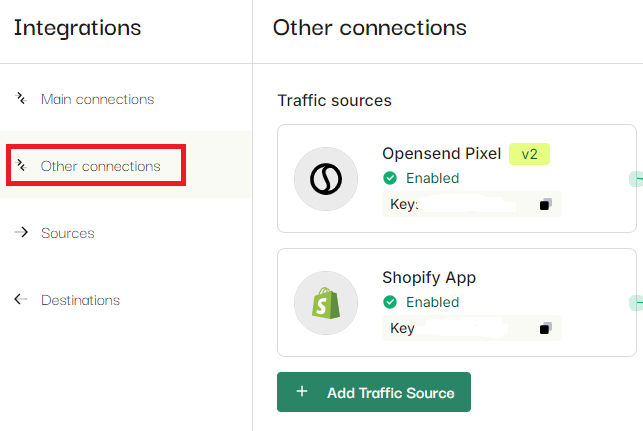Click the v2 badge on Opensend Pixel

[x=529, y=154]
